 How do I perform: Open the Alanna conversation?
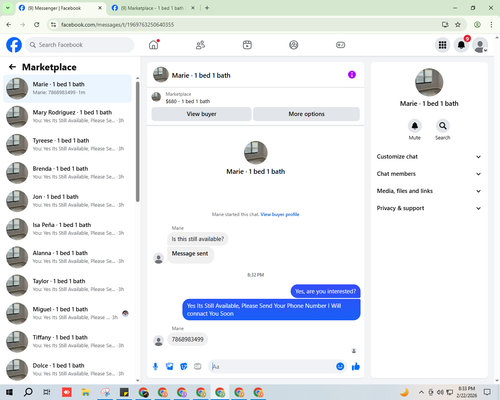pyautogui.click(x=67, y=257)
